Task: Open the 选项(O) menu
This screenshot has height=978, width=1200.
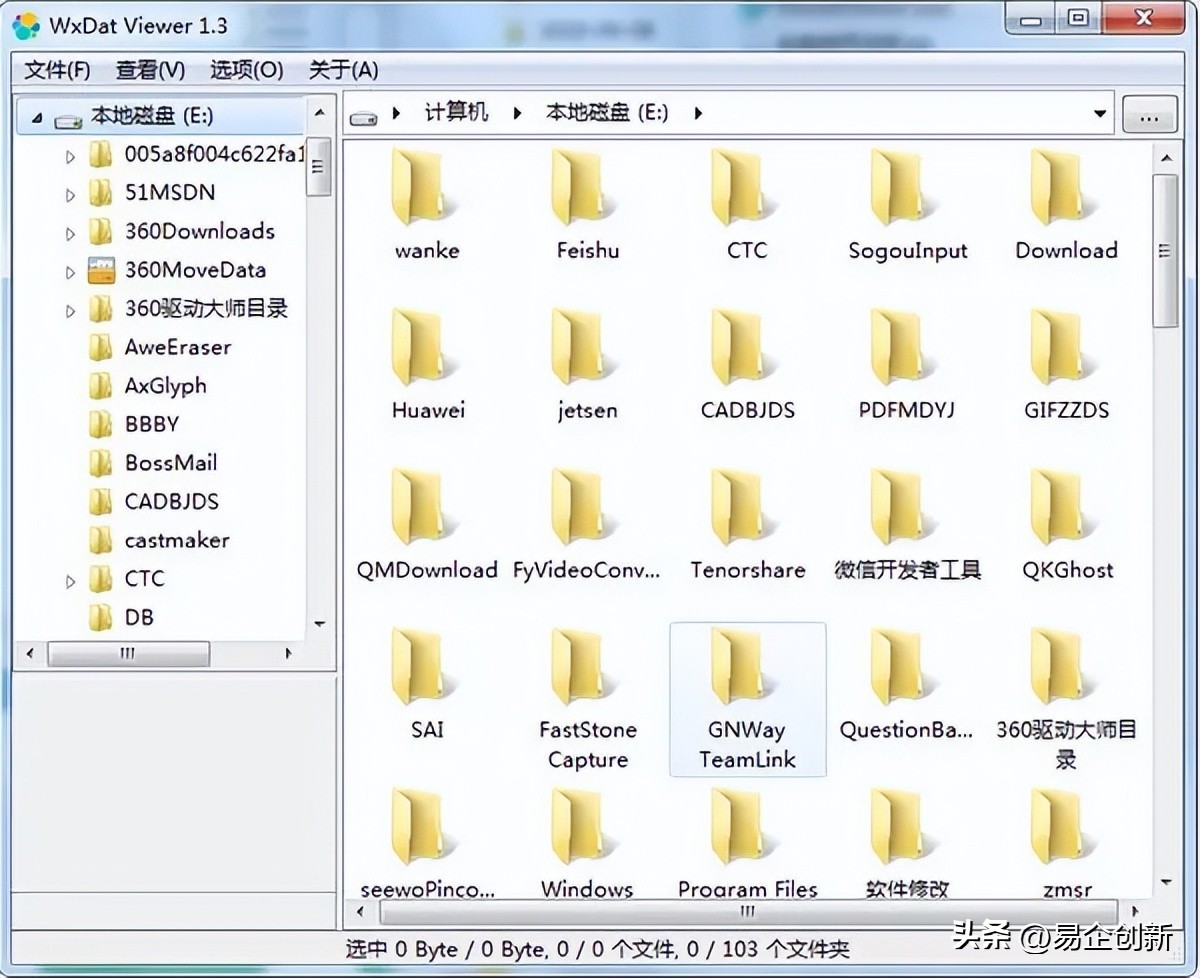Action: 246,70
